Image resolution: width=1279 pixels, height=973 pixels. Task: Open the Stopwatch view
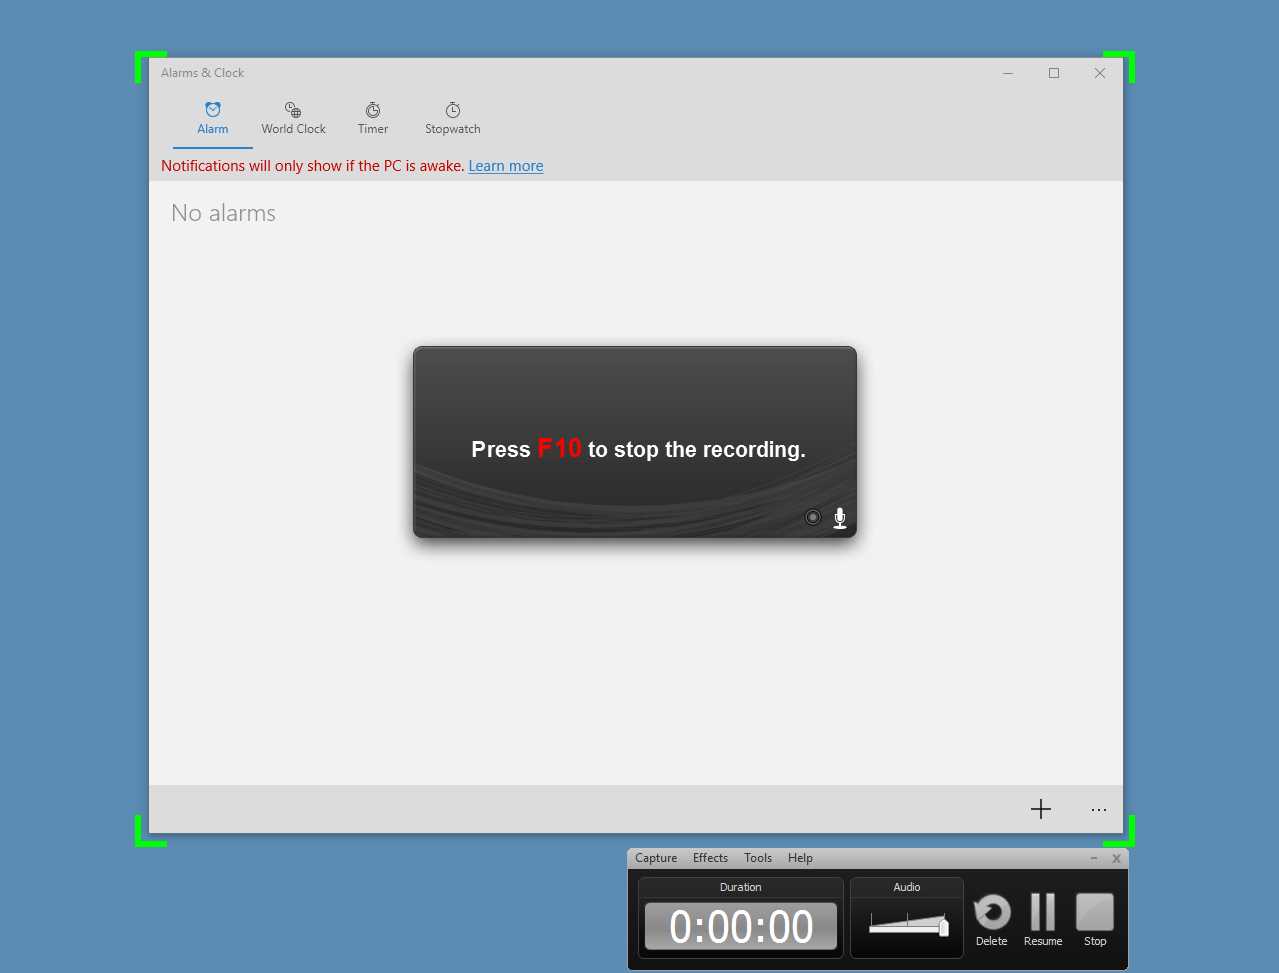coord(452,117)
